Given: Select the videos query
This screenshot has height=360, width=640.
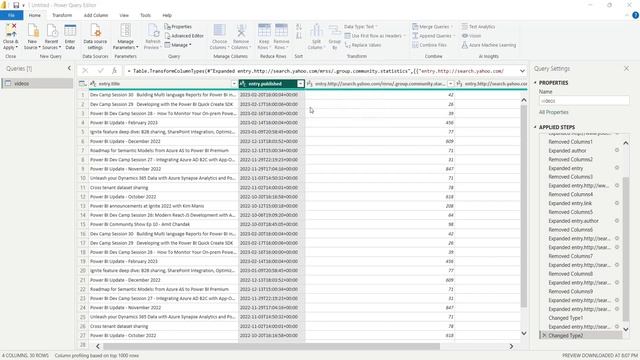Looking at the screenshot, I should point(37,83).
